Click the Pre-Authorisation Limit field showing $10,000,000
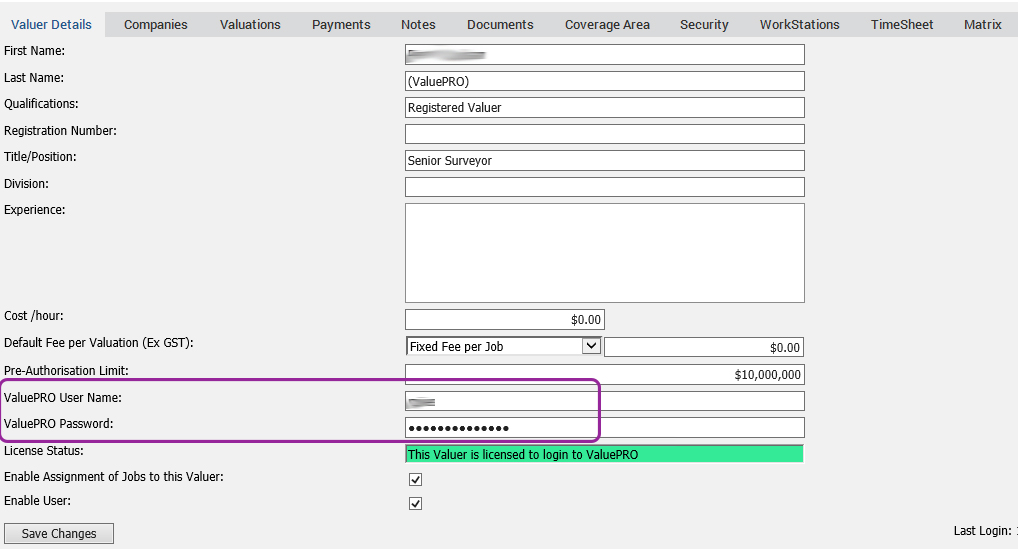1018x549 pixels. pyautogui.click(x=604, y=374)
